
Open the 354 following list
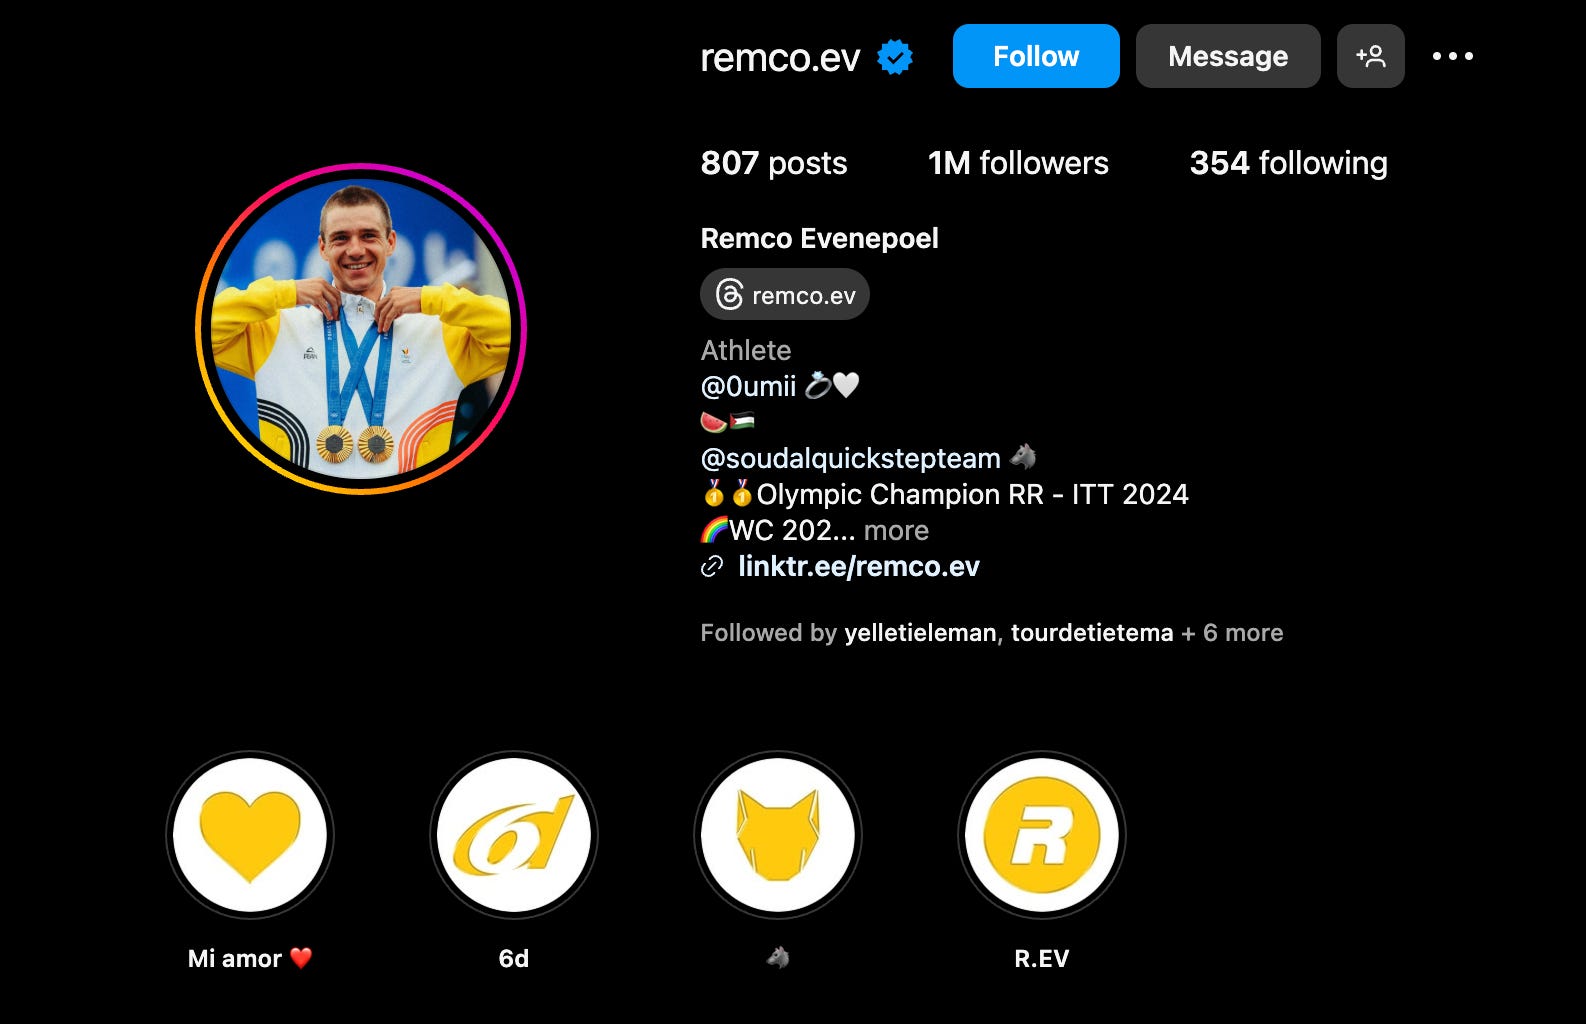click(1288, 163)
